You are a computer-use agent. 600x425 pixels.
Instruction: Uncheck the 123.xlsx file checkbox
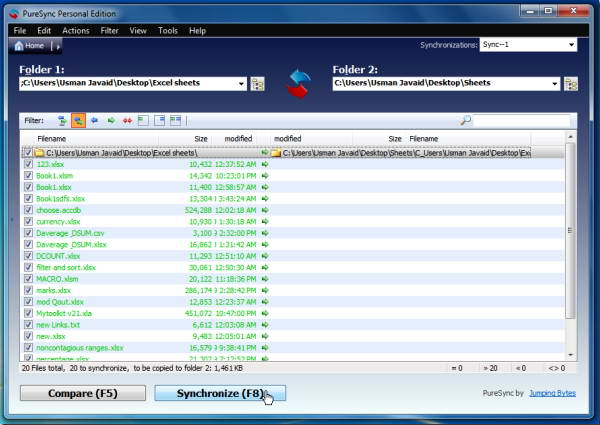pos(28,164)
